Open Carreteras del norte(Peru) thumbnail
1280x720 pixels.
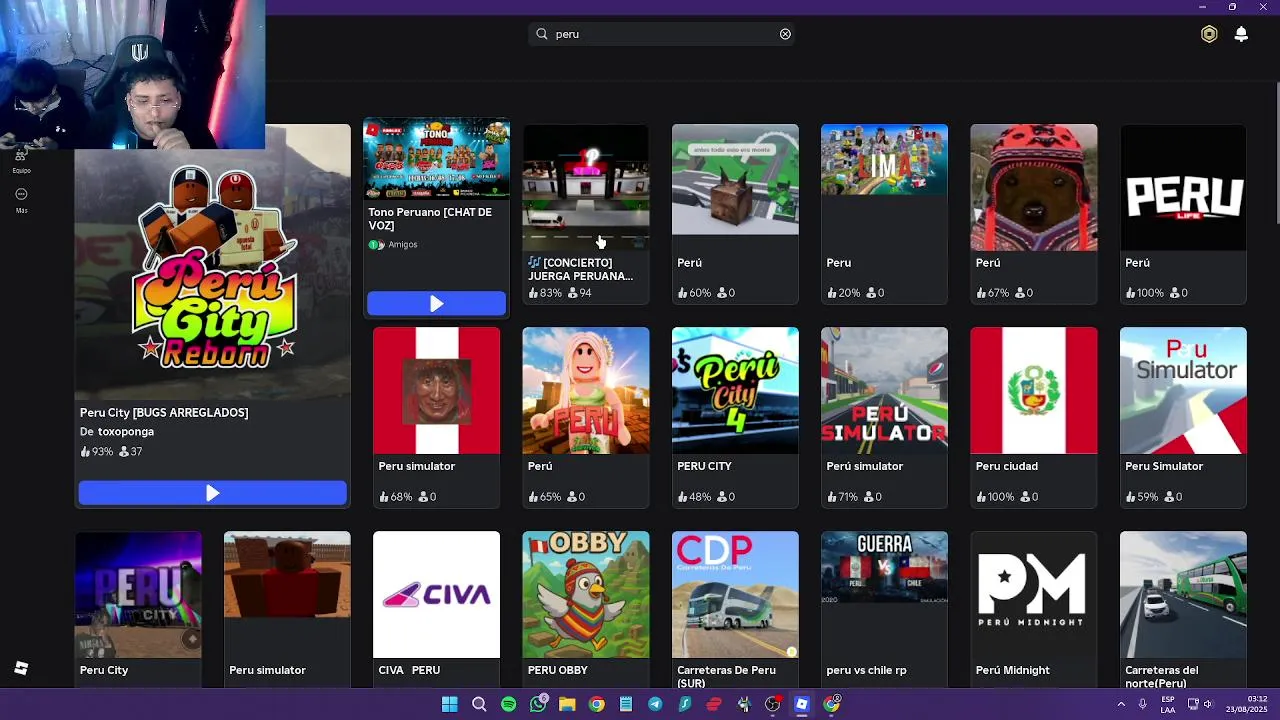coord(1183,594)
